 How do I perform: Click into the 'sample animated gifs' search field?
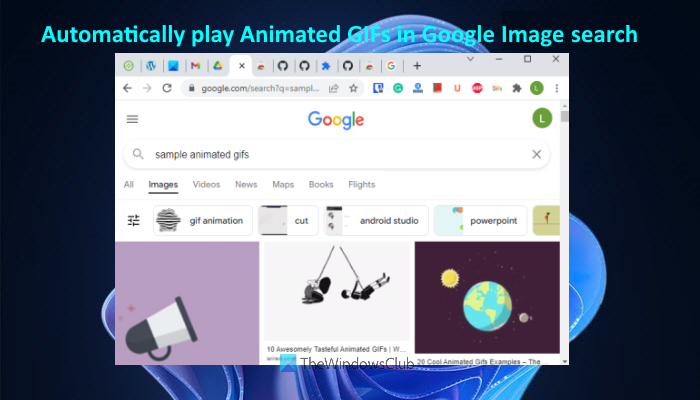click(x=336, y=154)
